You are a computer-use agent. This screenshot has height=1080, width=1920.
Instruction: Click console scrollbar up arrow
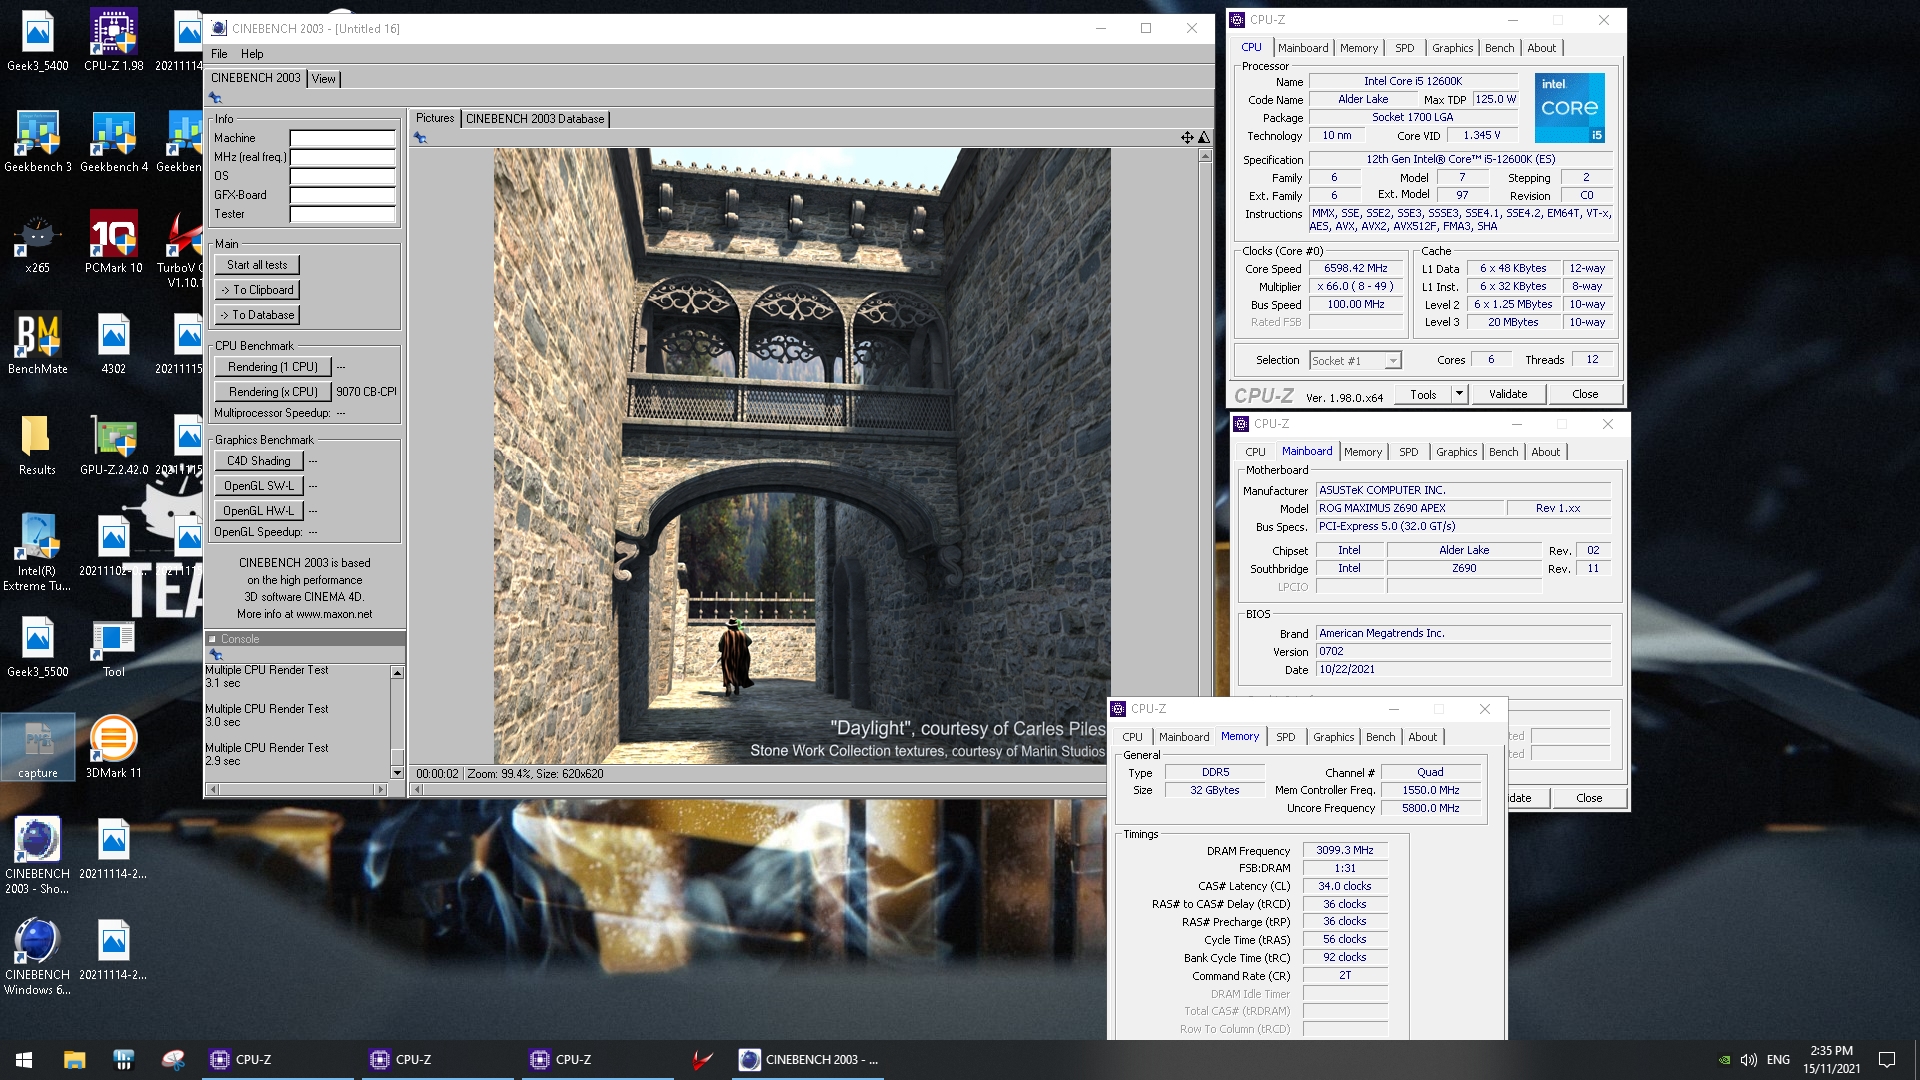[x=397, y=673]
